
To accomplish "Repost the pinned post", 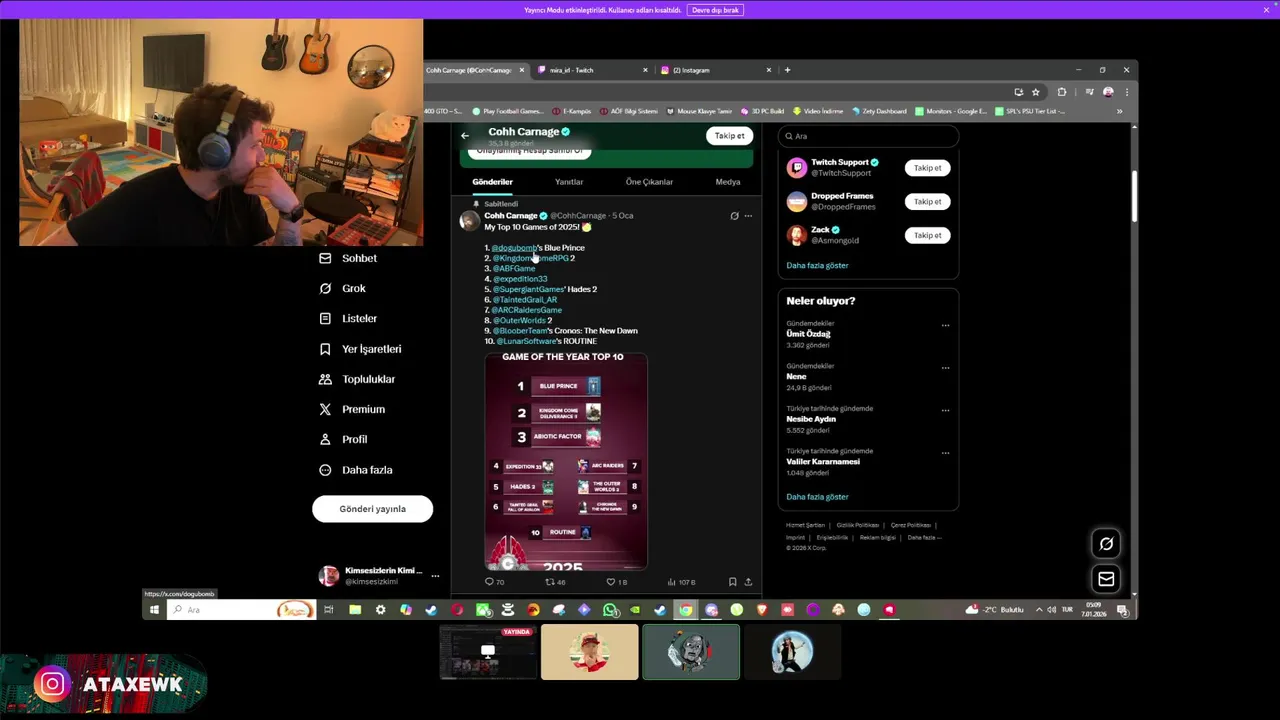I will point(554,581).
